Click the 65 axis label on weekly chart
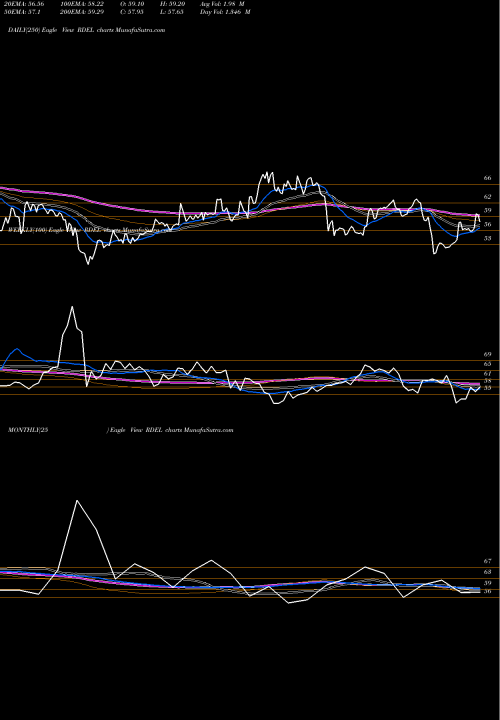 coord(488,364)
